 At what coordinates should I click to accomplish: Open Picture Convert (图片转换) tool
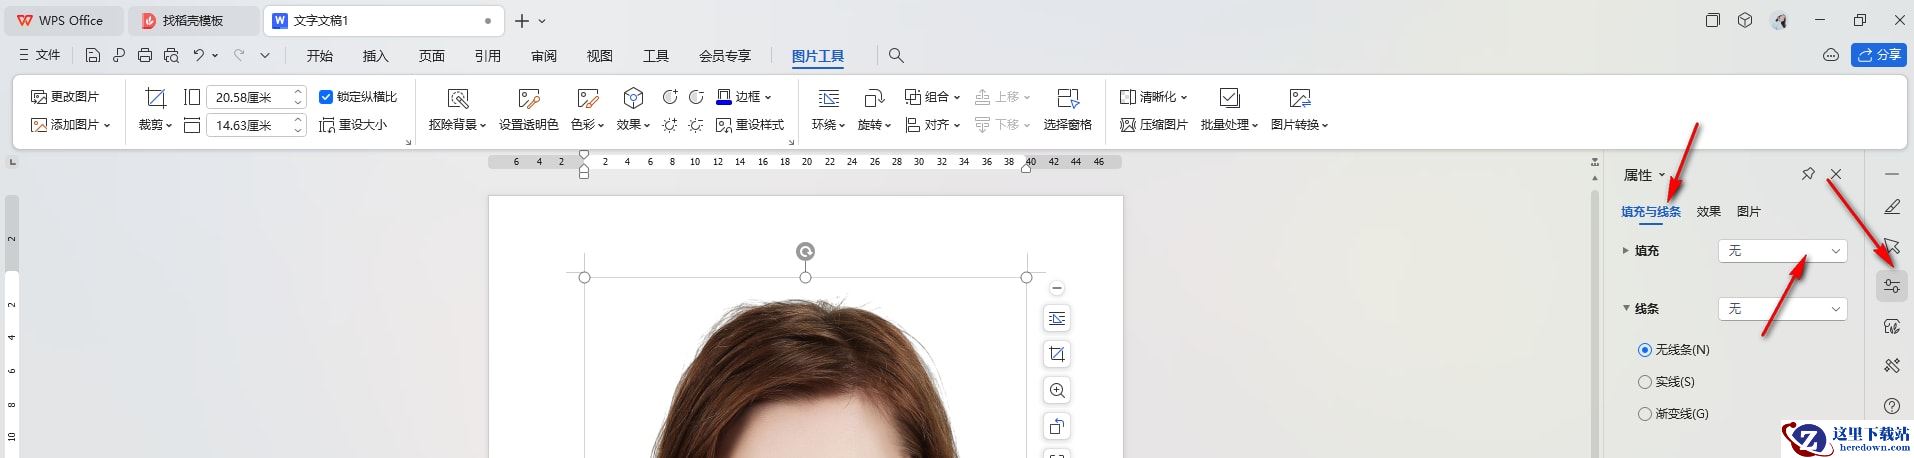pyautogui.click(x=1299, y=109)
